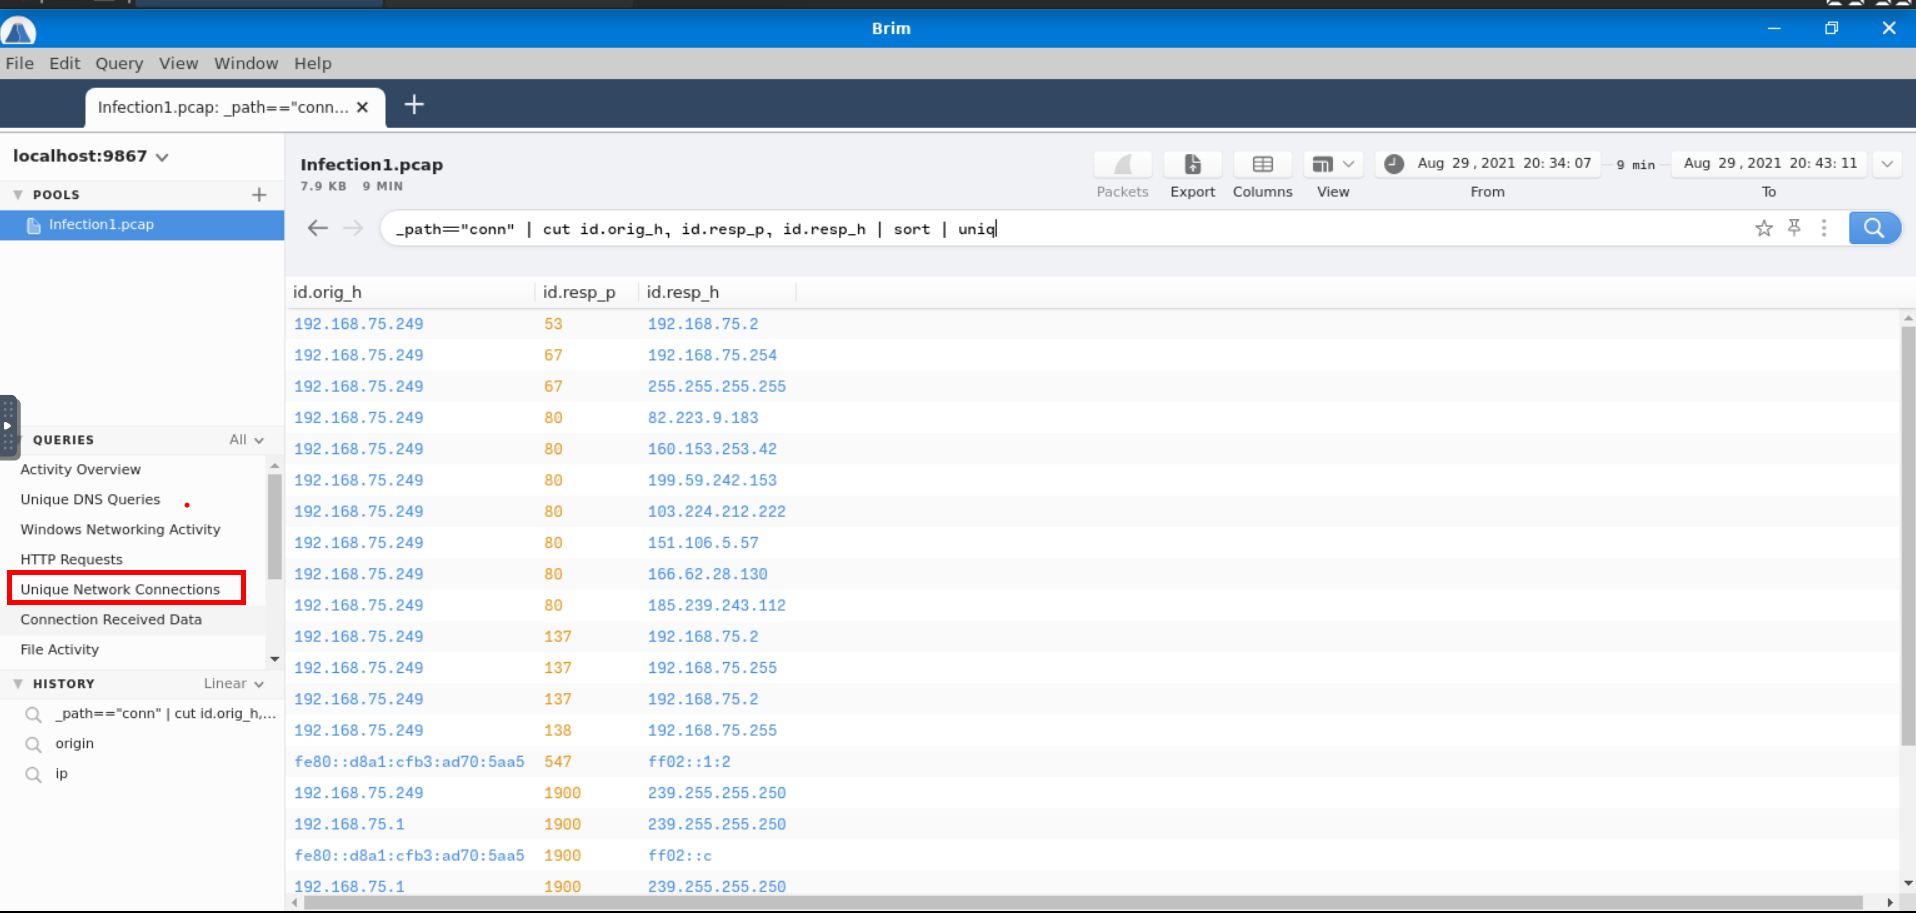Run the Unique Network Connections query
Image resolution: width=1916 pixels, height=913 pixels.
click(x=120, y=589)
